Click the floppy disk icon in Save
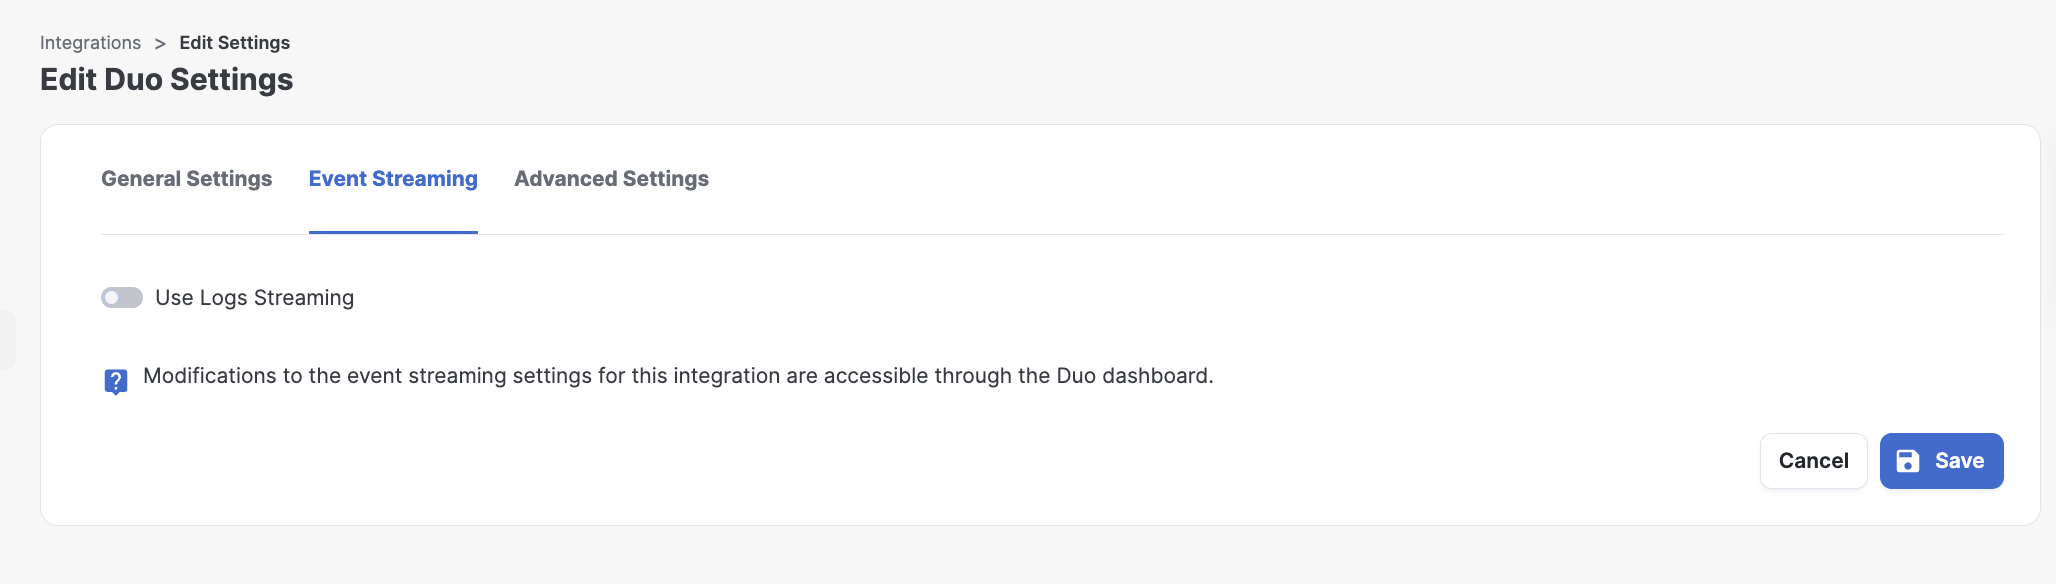Viewport: 2056px width, 584px height. point(1908,461)
